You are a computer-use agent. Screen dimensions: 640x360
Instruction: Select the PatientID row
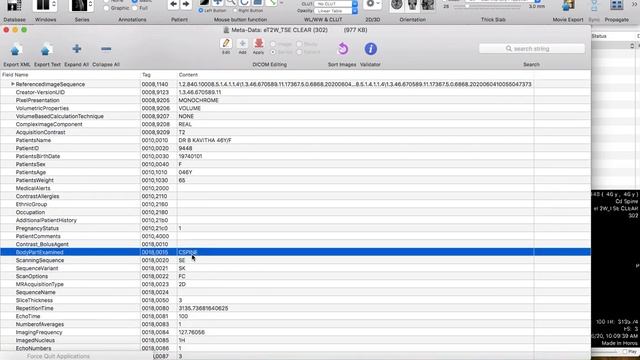[x=296, y=148]
